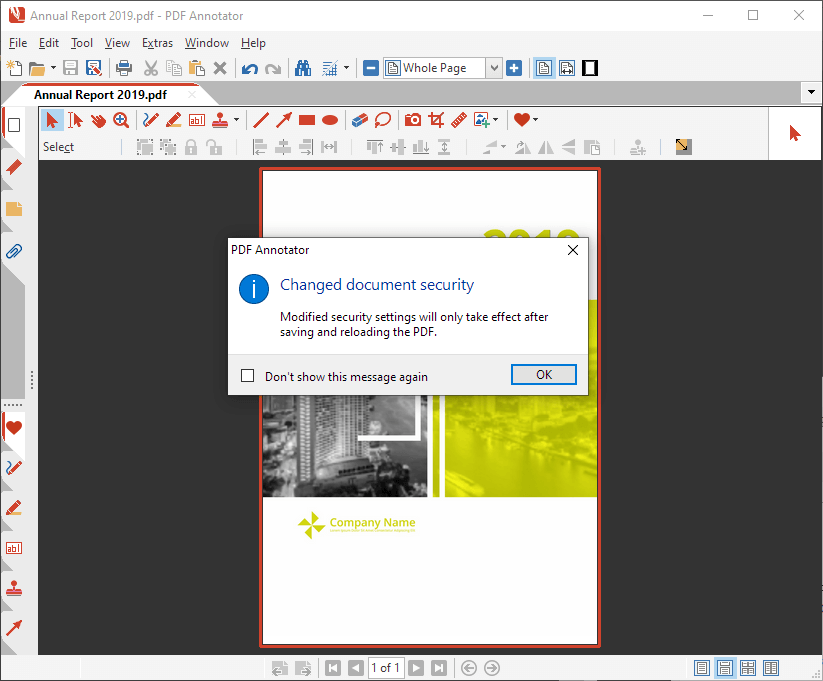Tick Don't show this message again
The height and width of the screenshot is (681, 823).
click(x=247, y=376)
